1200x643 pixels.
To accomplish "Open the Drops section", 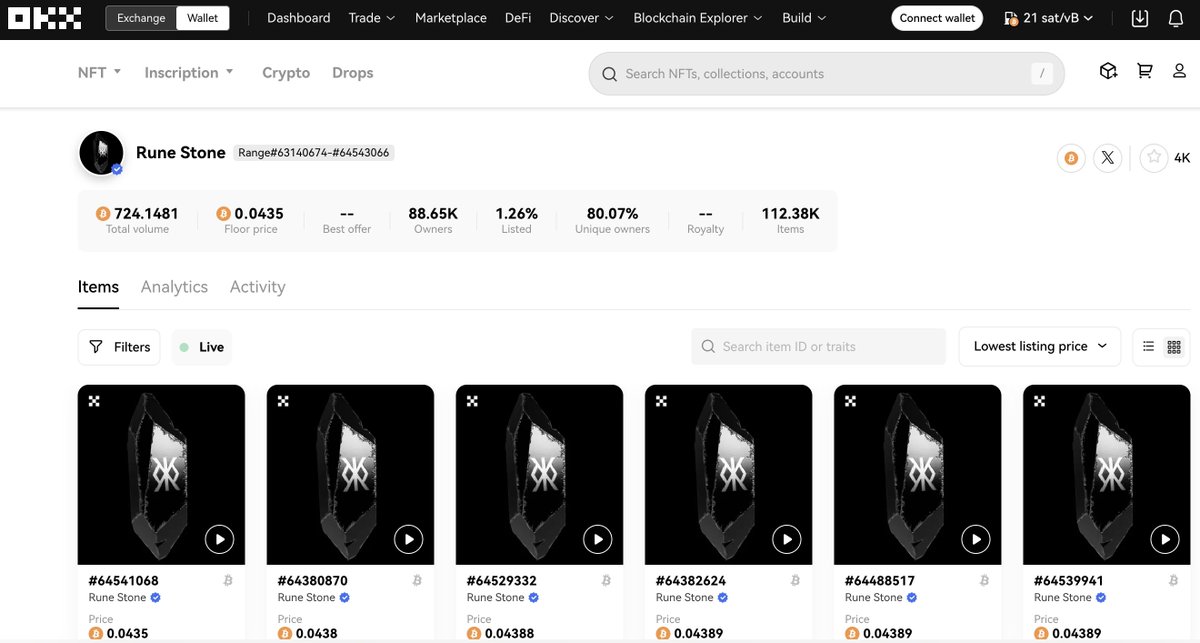I will point(353,72).
